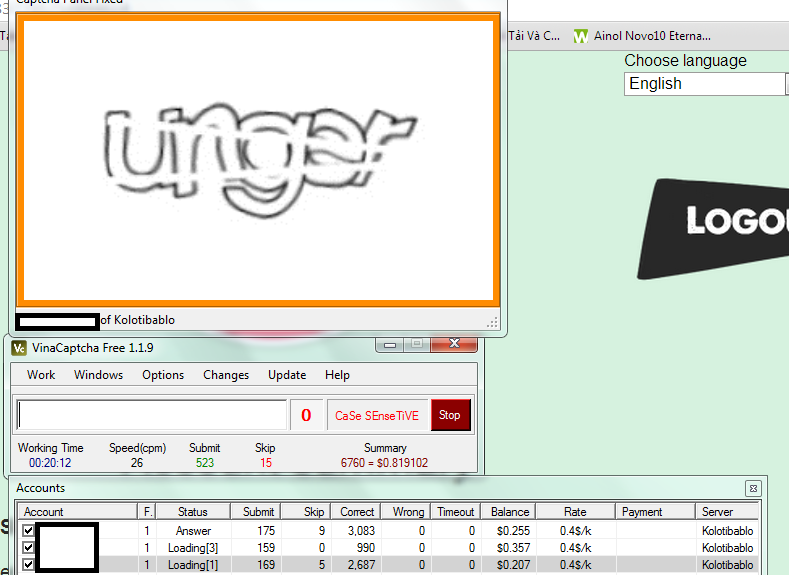Select the Loading[3] status cell
The image size is (789, 575).
coord(193,548)
